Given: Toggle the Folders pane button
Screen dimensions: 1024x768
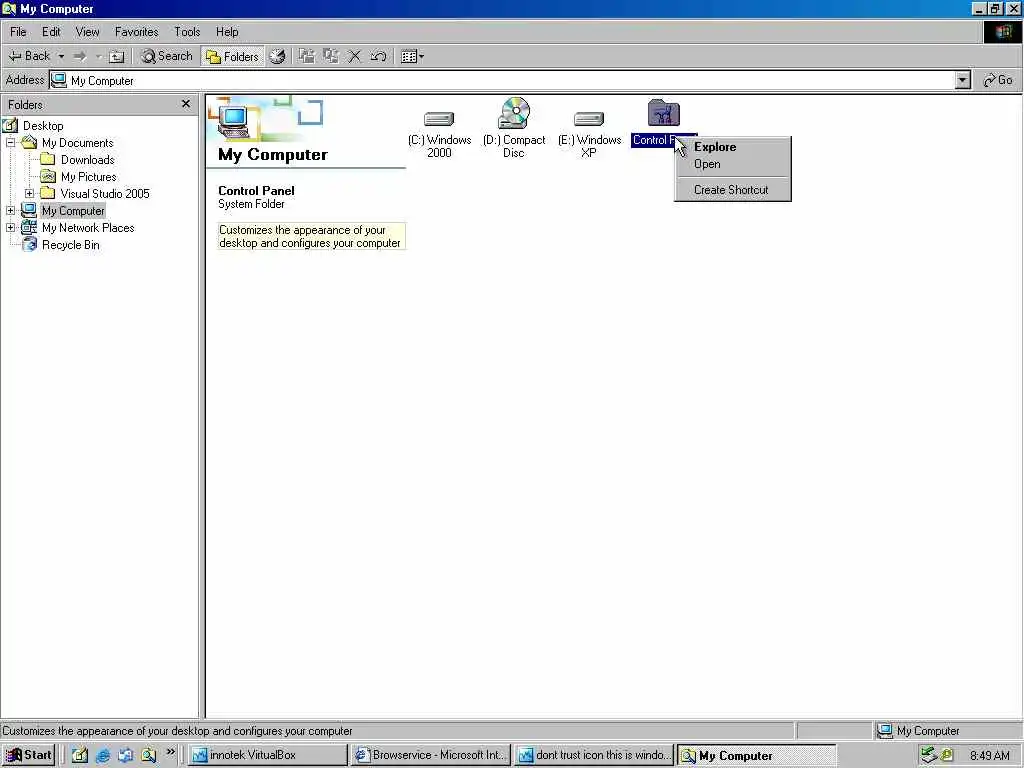Looking at the screenshot, I should [x=232, y=57].
